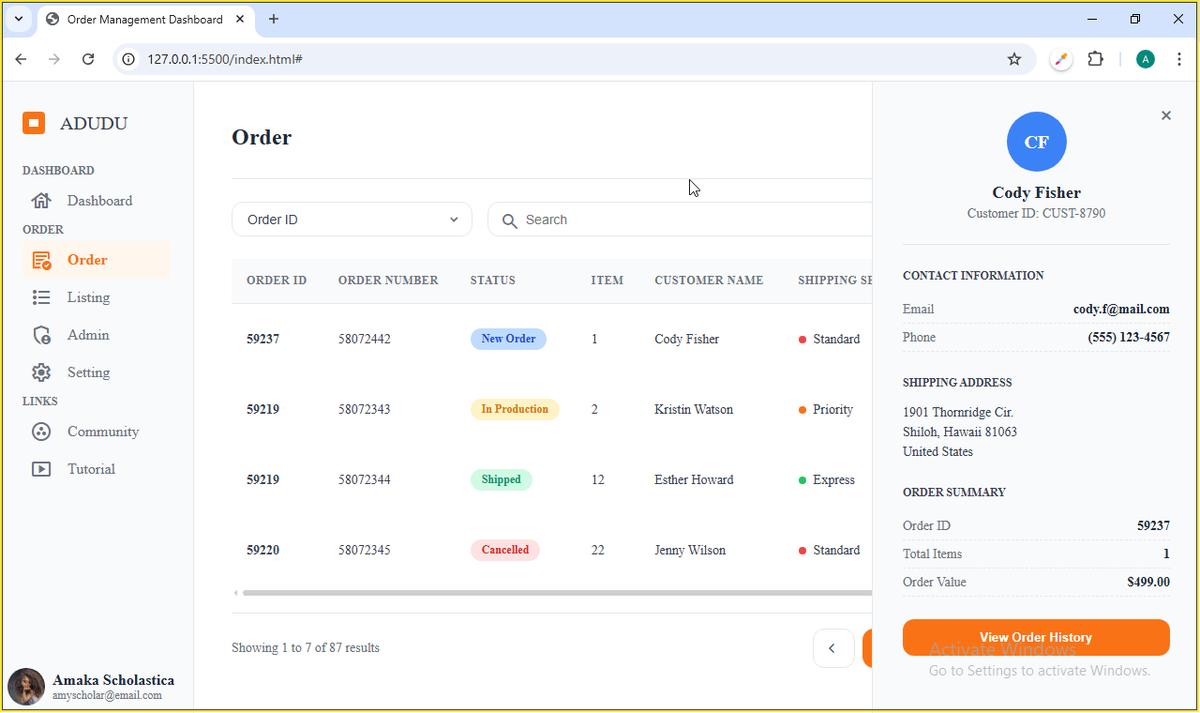The image size is (1200, 713).
Task: Click the previous page arrow button
Action: (x=833, y=648)
